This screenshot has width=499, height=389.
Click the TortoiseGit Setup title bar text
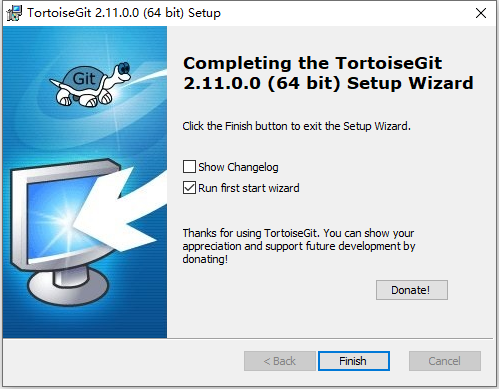click(124, 13)
